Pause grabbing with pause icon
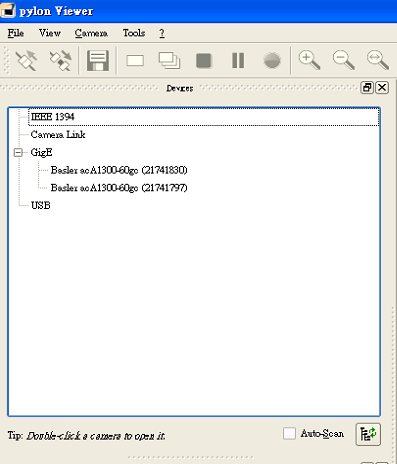397x464 pixels. pyautogui.click(x=238, y=61)
